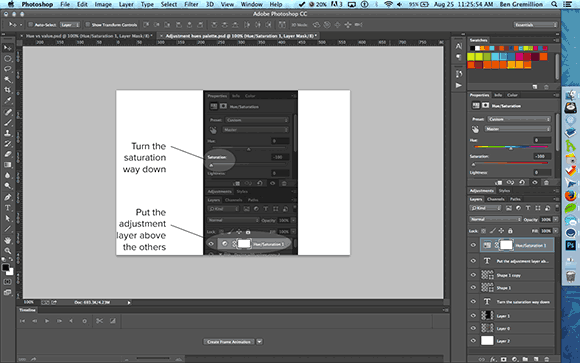Open the blend mode Normal dropdown

click(495, 219)
